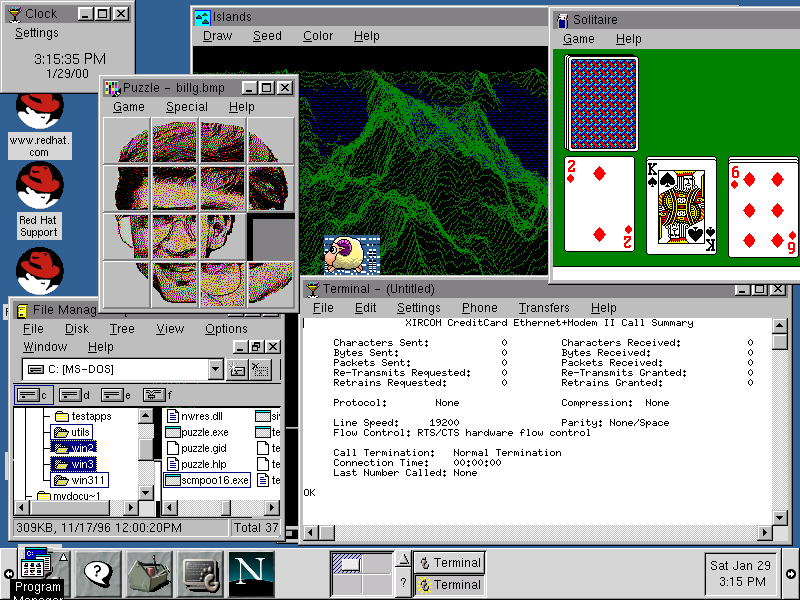Switch to network drive f in File Manager
The height and width of the screenshot is (600, 800).
click(x=158, y=395)
